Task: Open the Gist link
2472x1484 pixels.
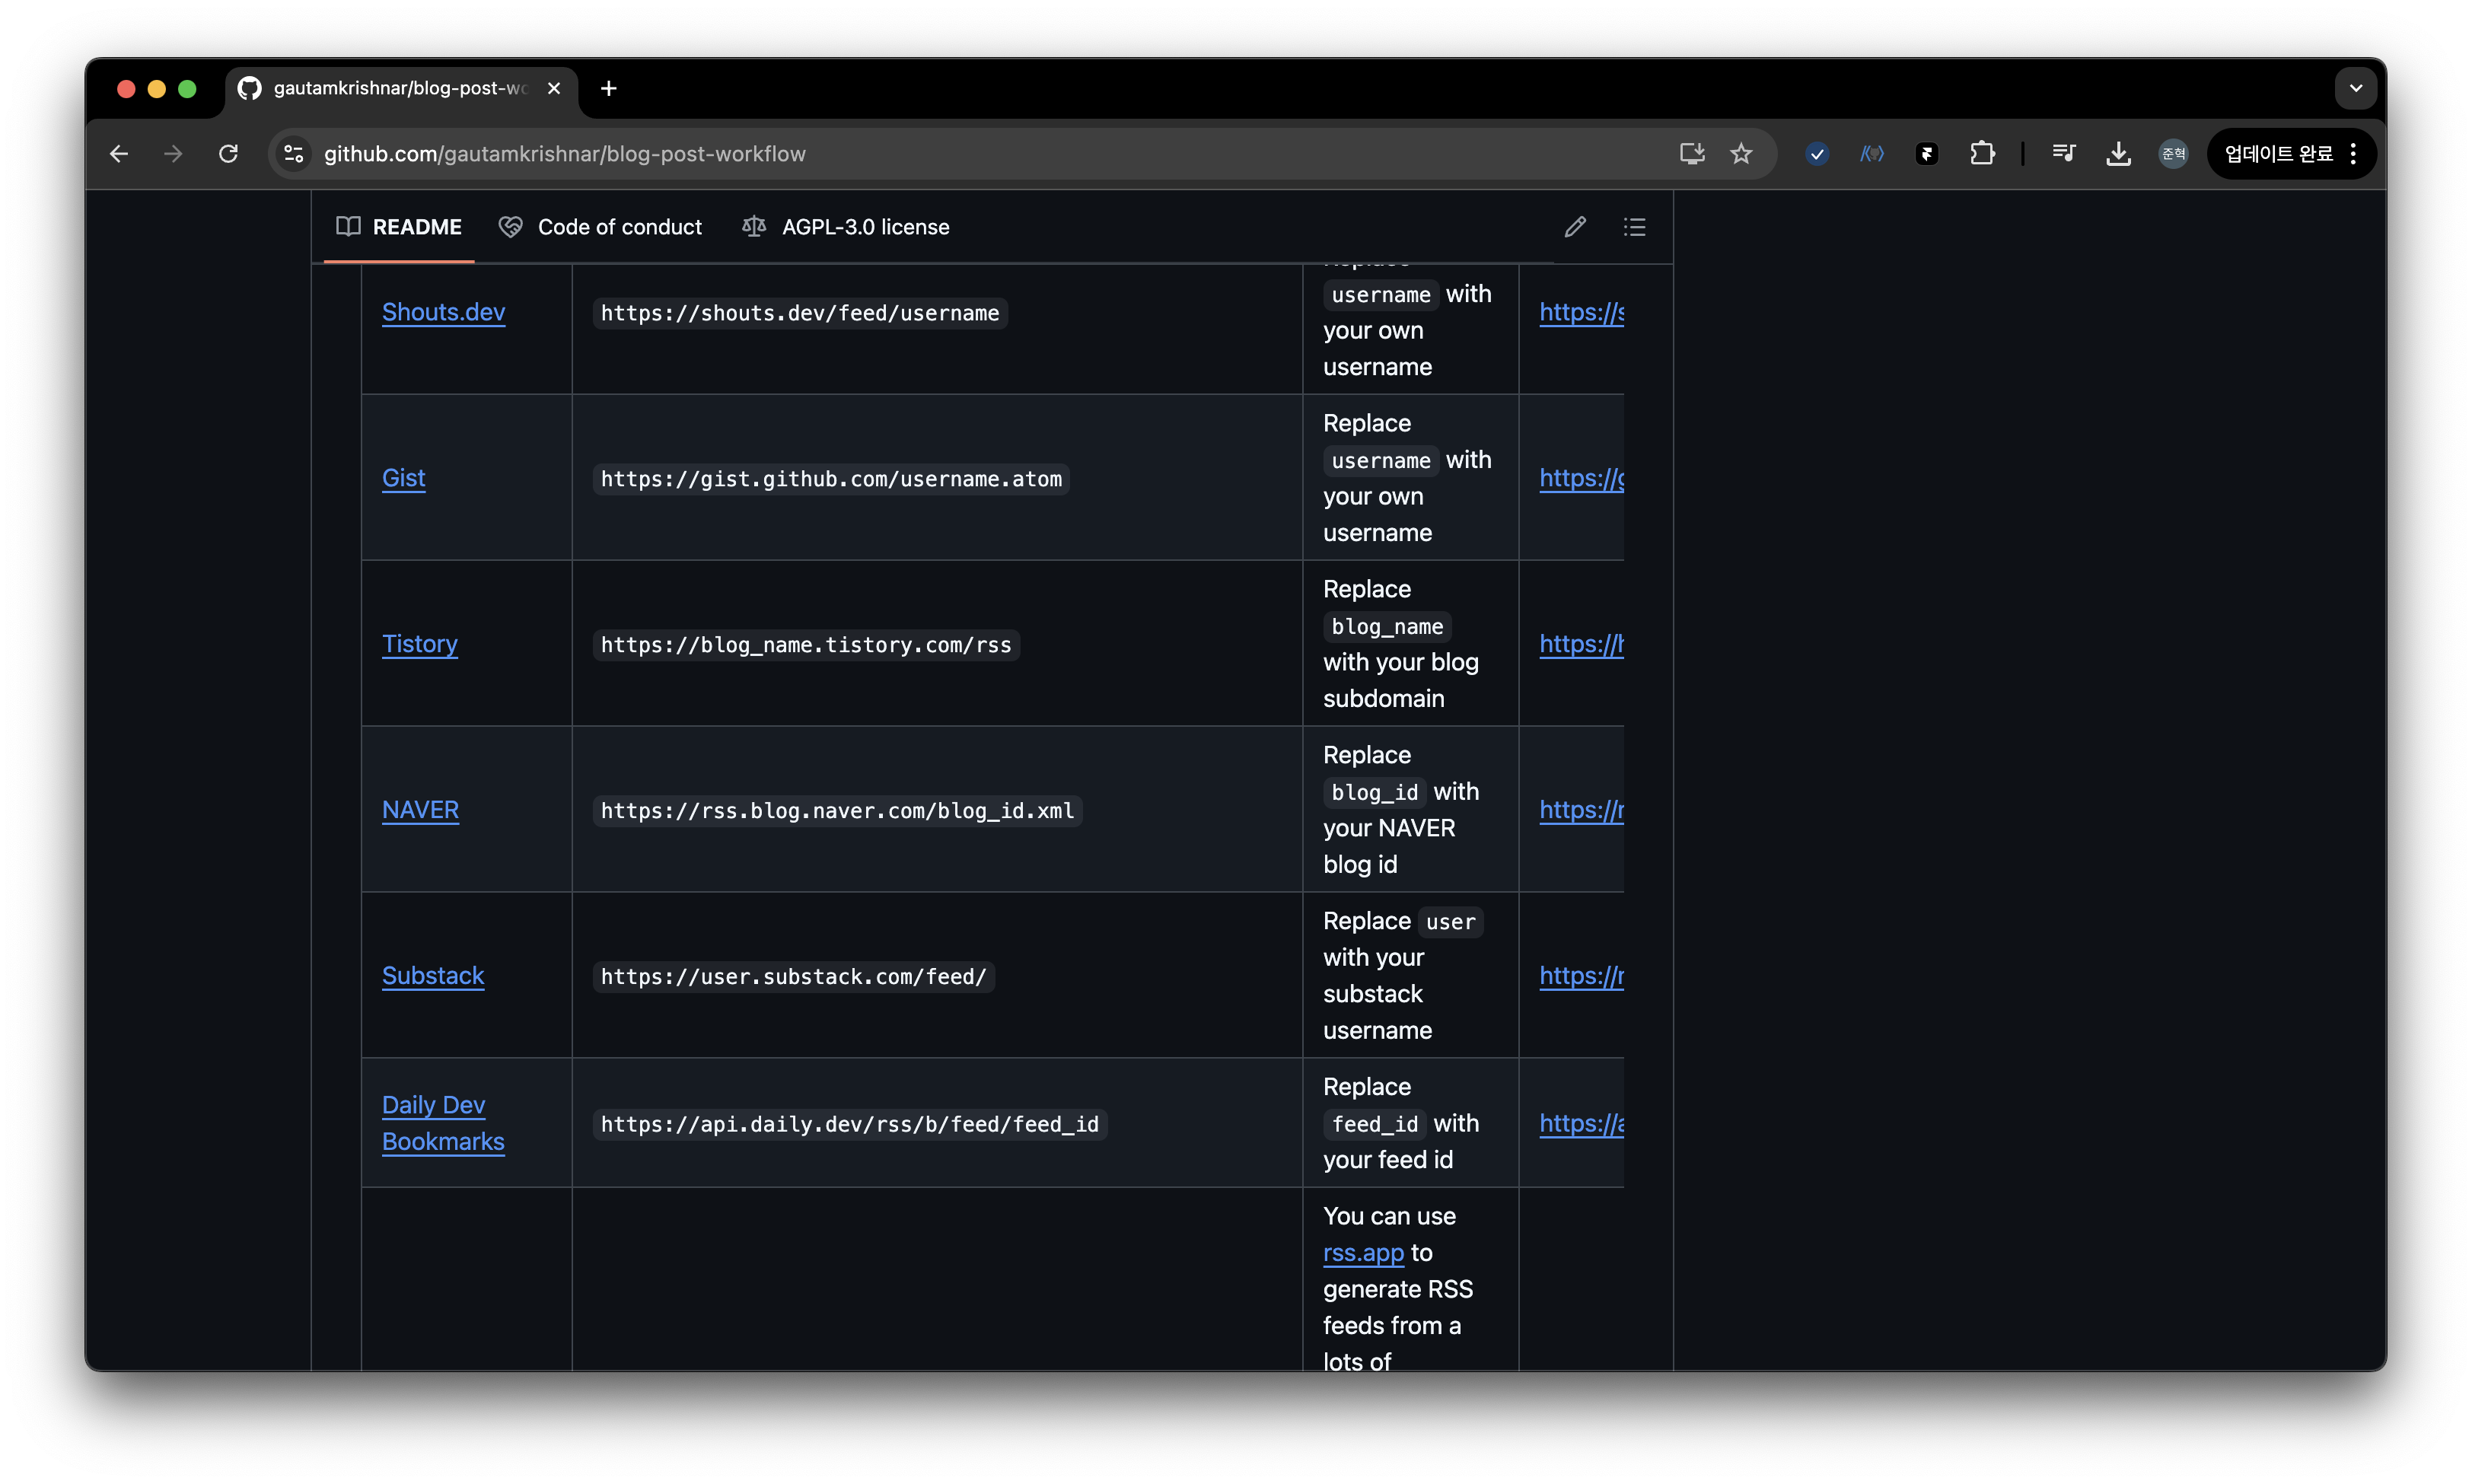Action: click(403, 478)
